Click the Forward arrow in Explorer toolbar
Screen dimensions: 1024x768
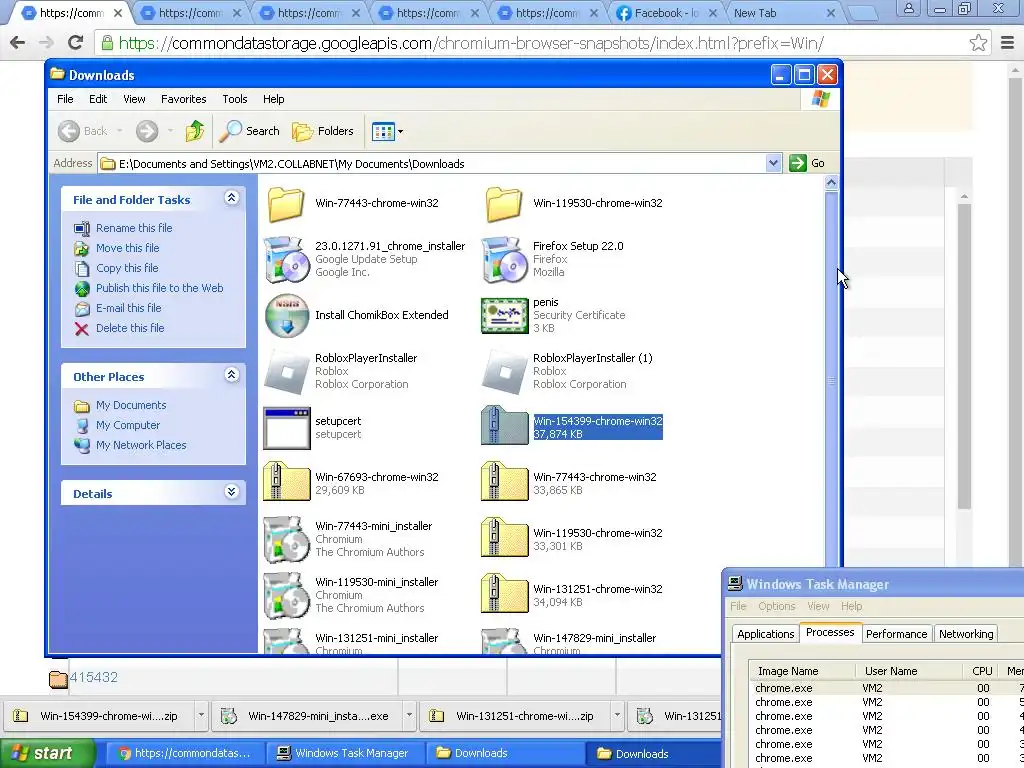[147, 131]
